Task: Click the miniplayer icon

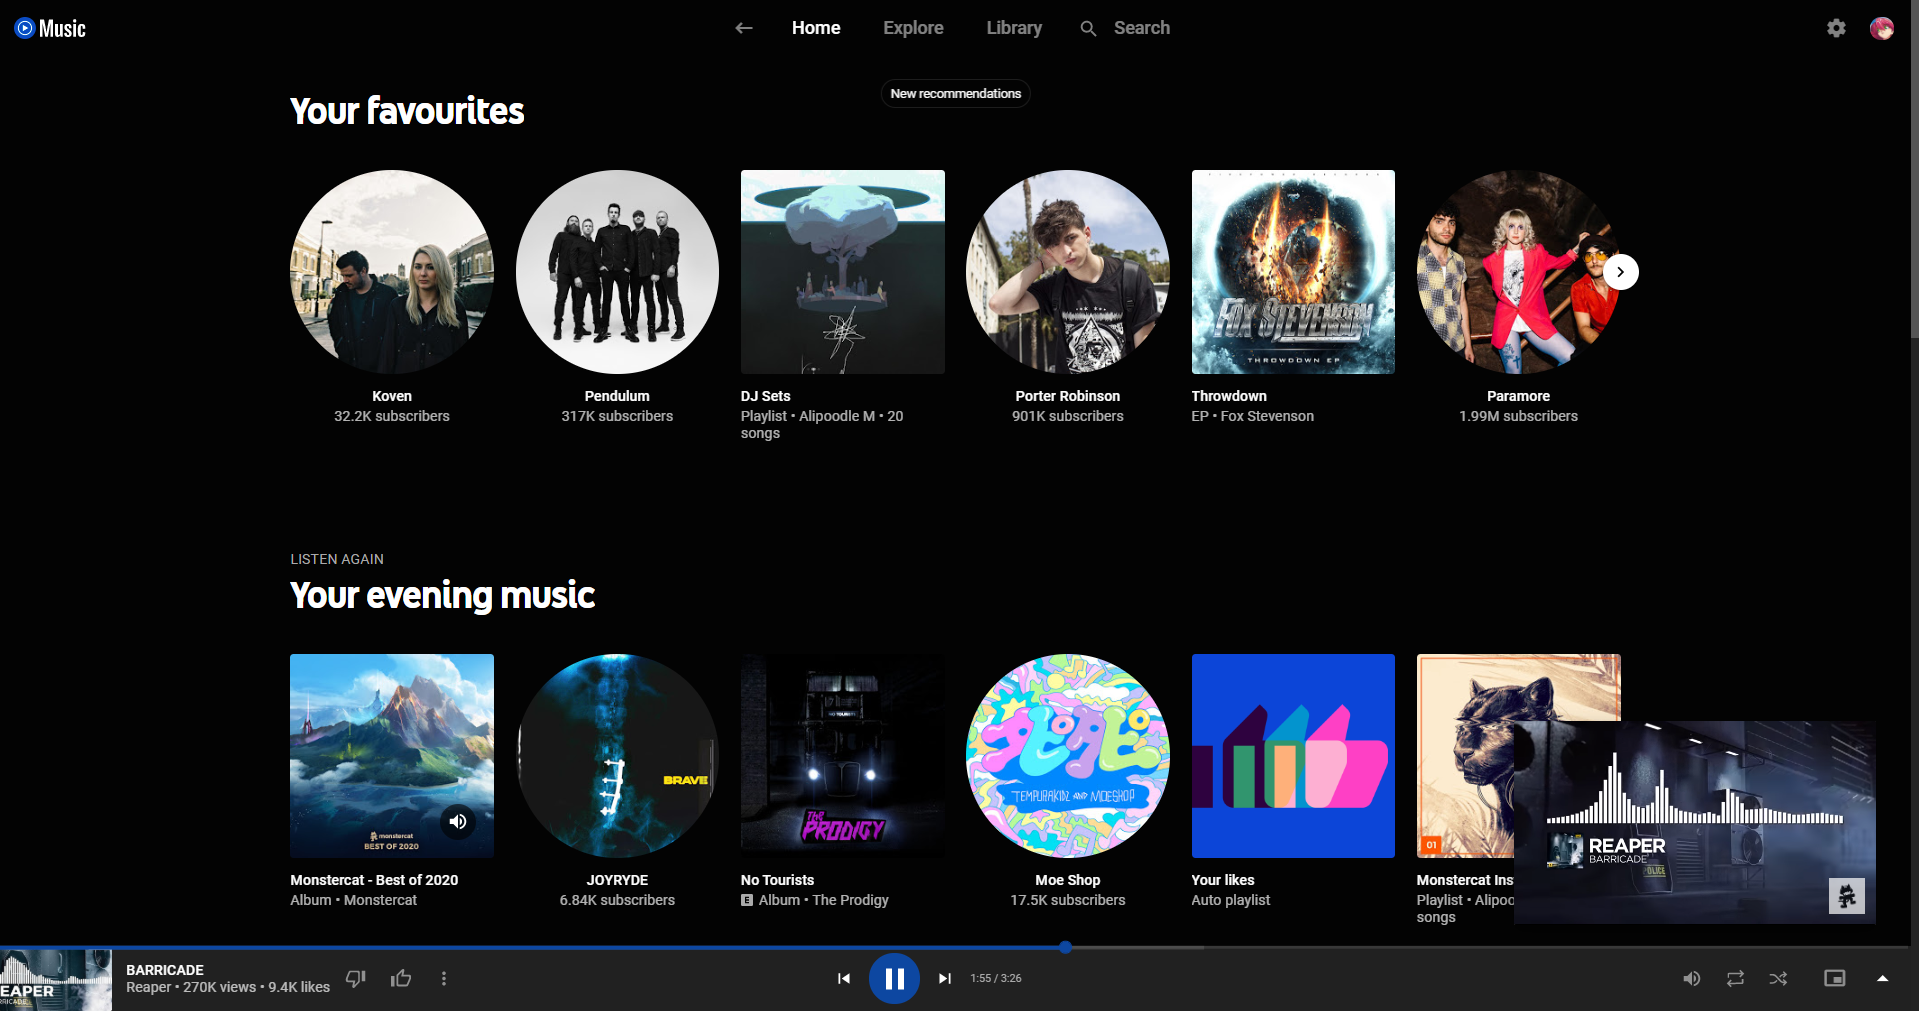Action: click(x=1834, y=978)
